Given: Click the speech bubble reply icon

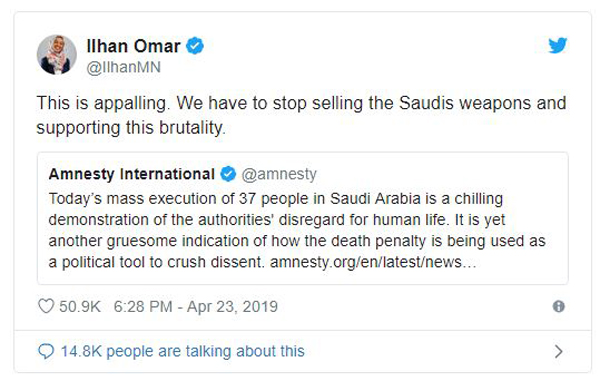Looking at the screenshot, I should [x=46, y=351].
